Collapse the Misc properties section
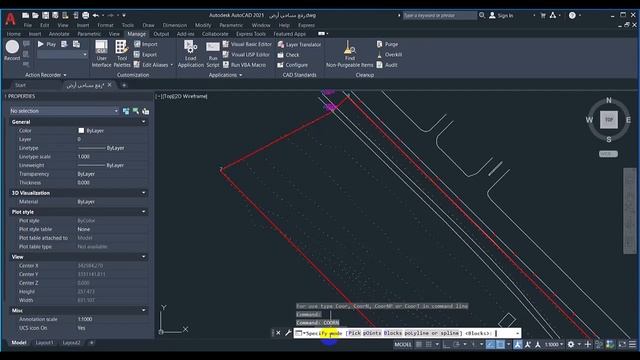This screenshot has width=640, height=360. [x=143, y=310]
